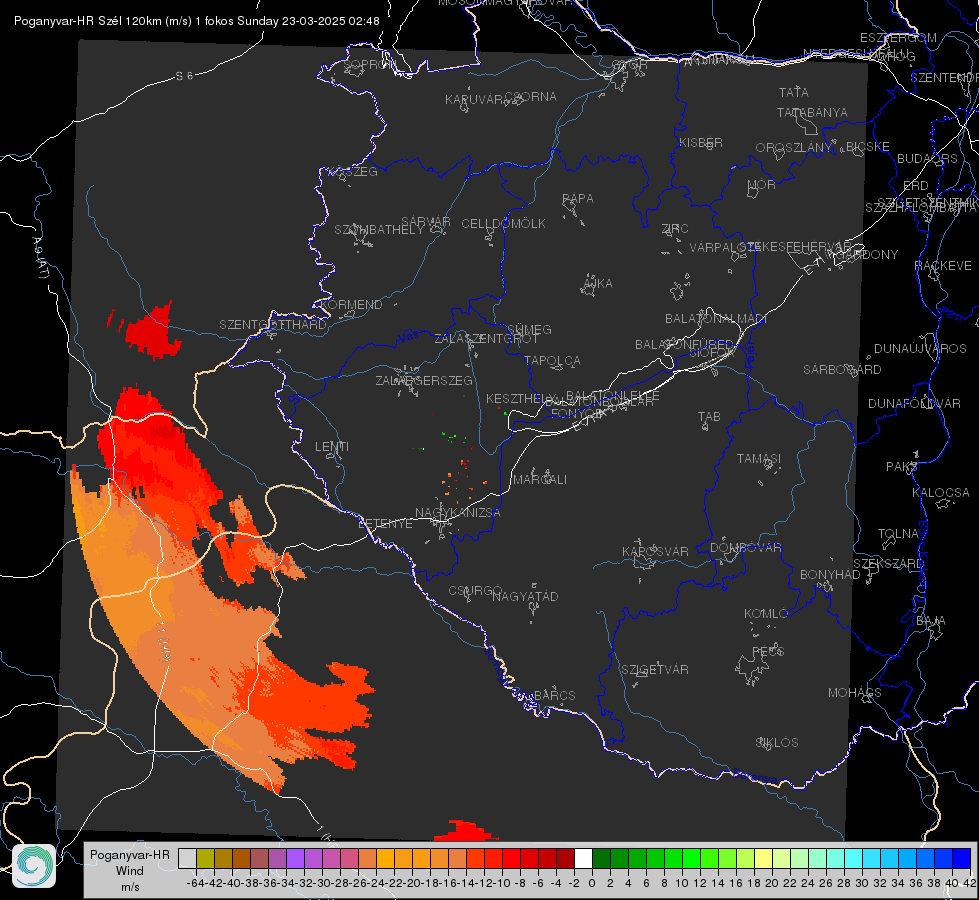
Task: Click the AJKA city label
Action: click(598, 284)
